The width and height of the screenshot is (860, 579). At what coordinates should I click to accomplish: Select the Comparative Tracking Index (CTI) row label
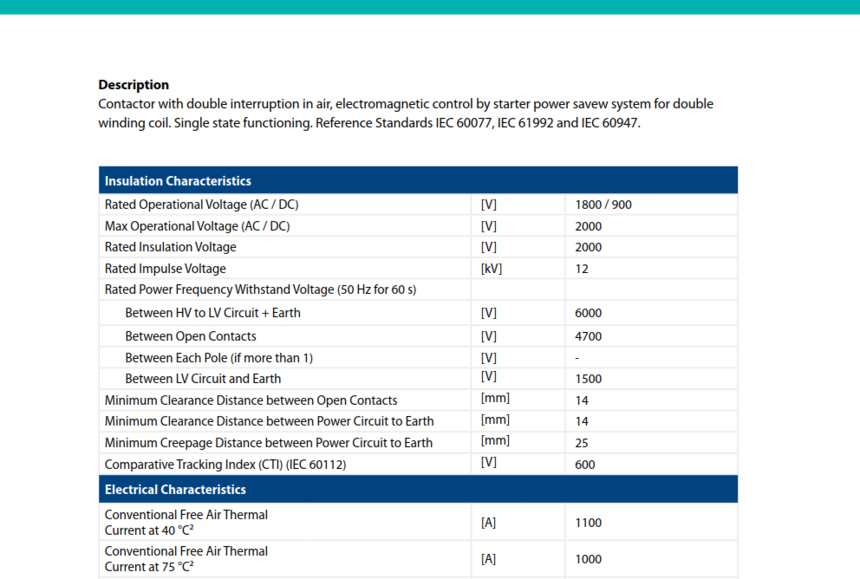coord(225,464)
